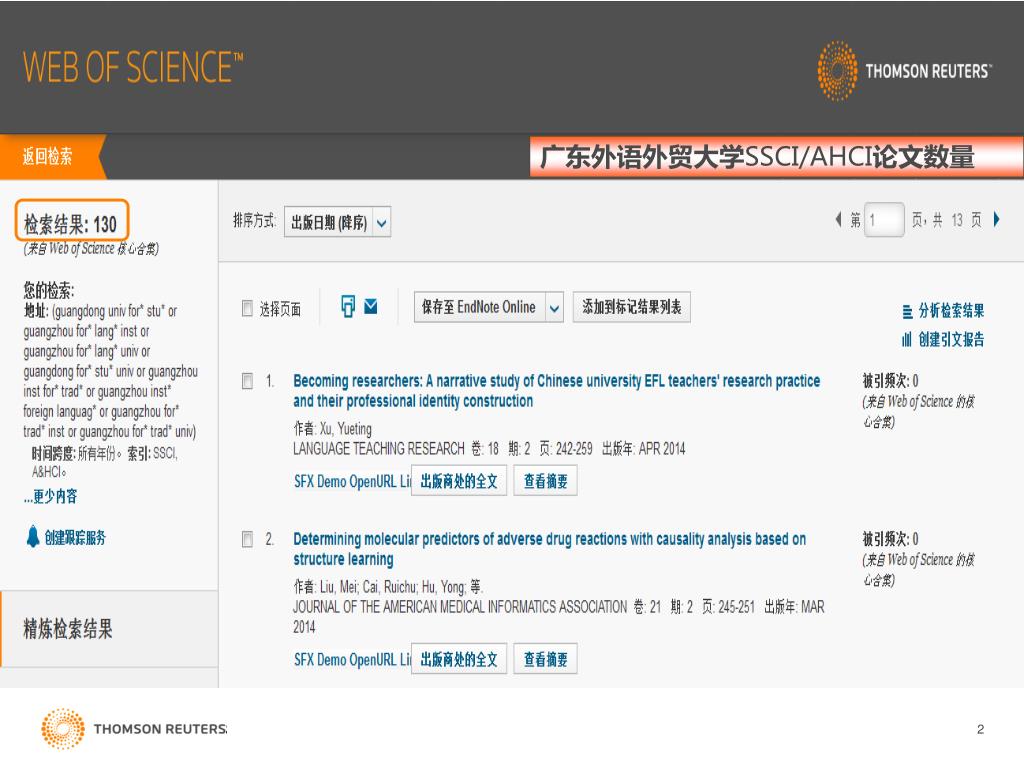Click SFX Demo OpenURL link for result 2
1024x768 pixels.
click(x=353, y=660)
